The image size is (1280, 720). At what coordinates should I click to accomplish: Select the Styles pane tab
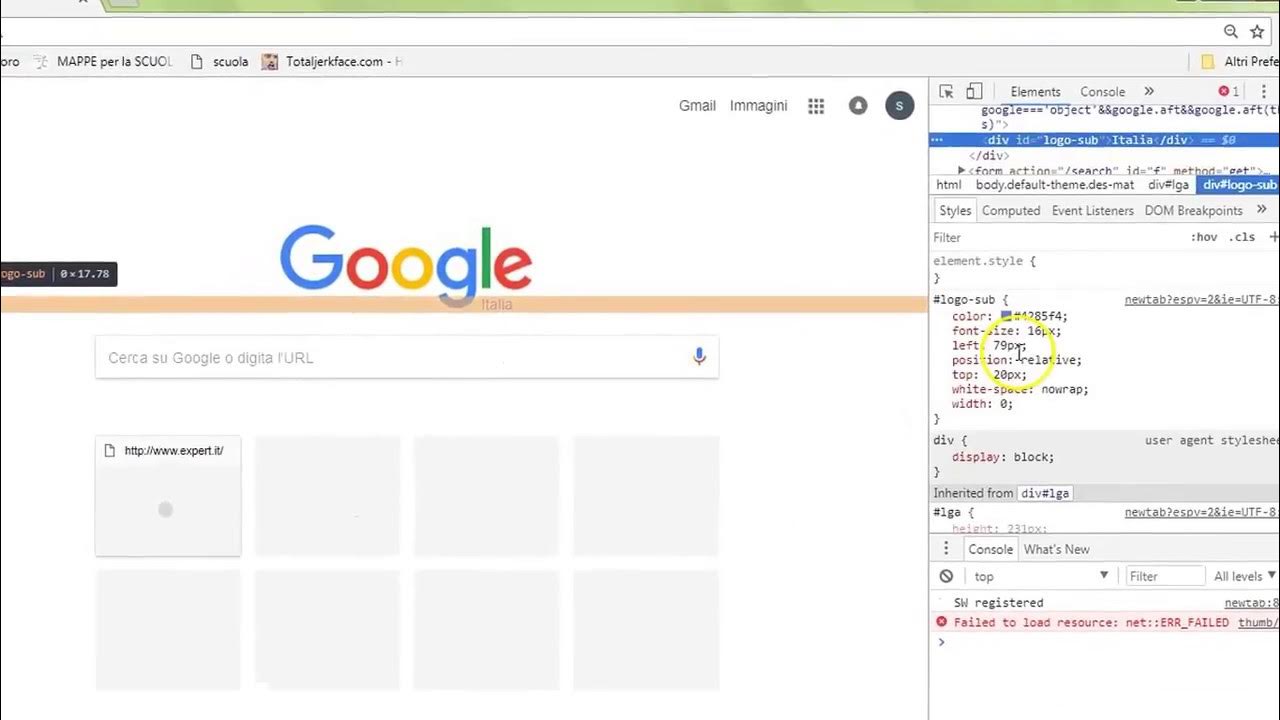point(955,210)
